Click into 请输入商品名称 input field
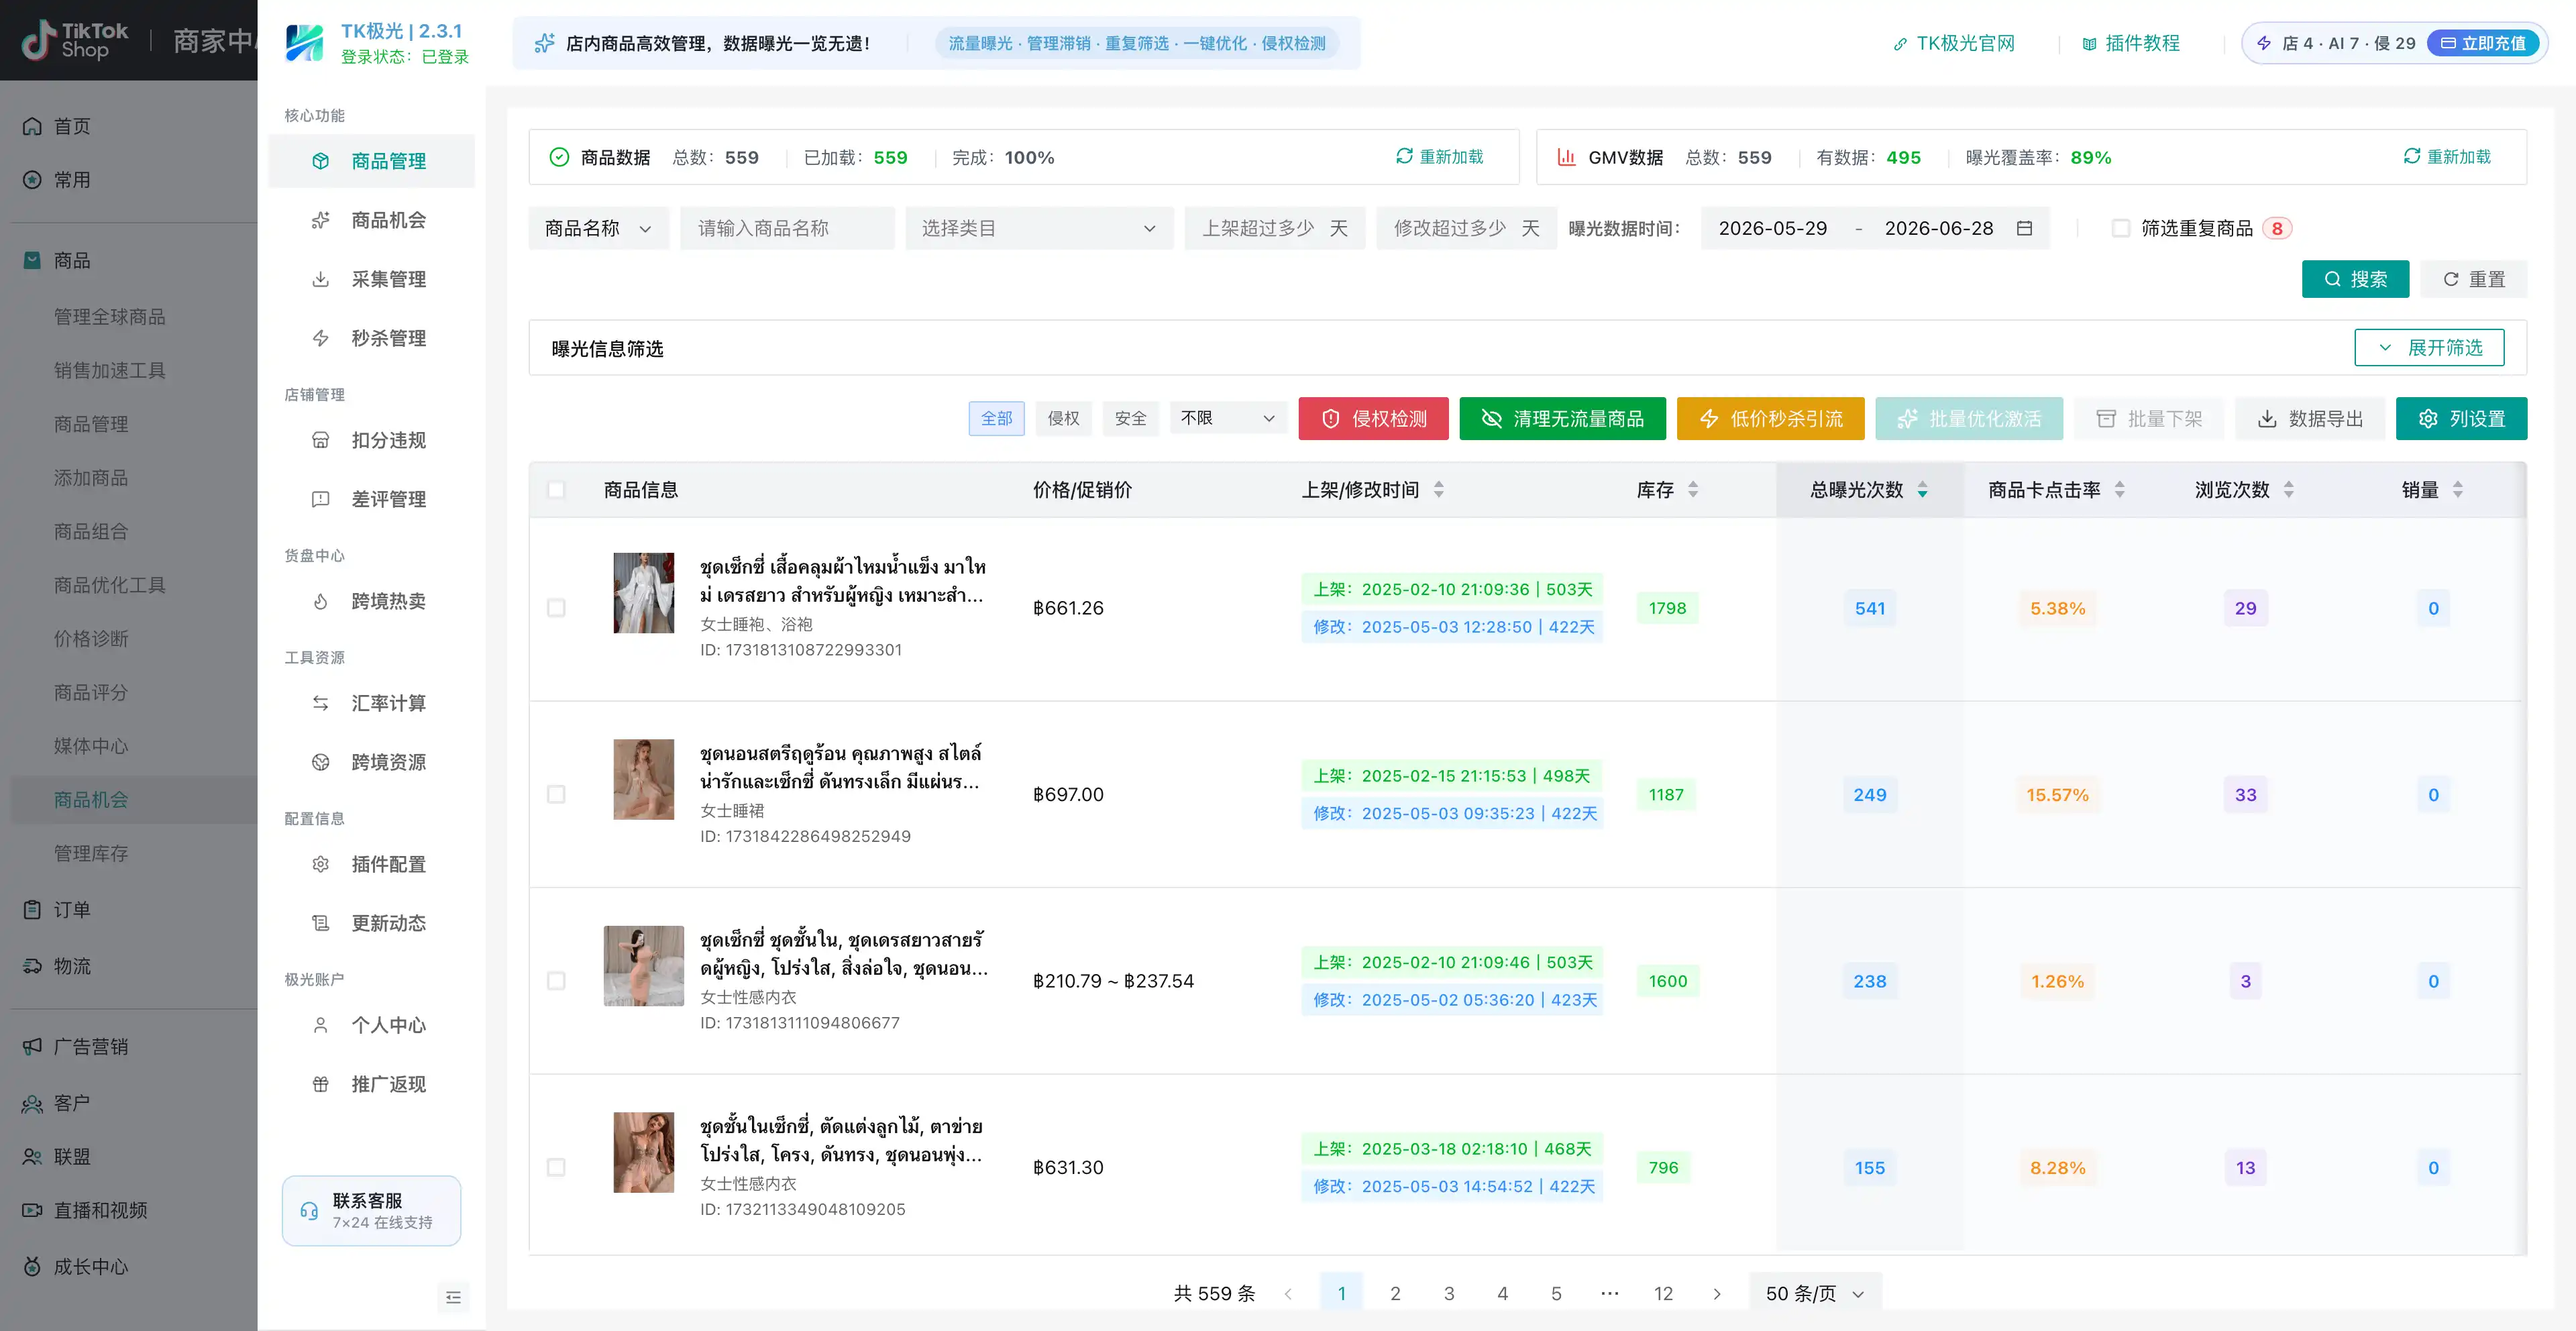Screen dimensions: 2576x1331 tap(787, 228)
